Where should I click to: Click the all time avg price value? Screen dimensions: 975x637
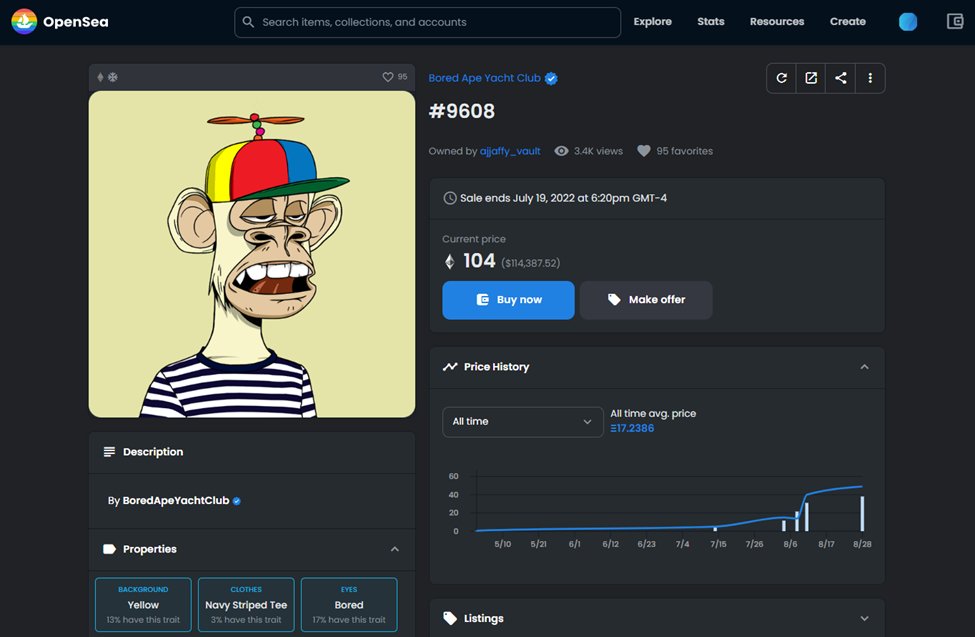(632, 428)
